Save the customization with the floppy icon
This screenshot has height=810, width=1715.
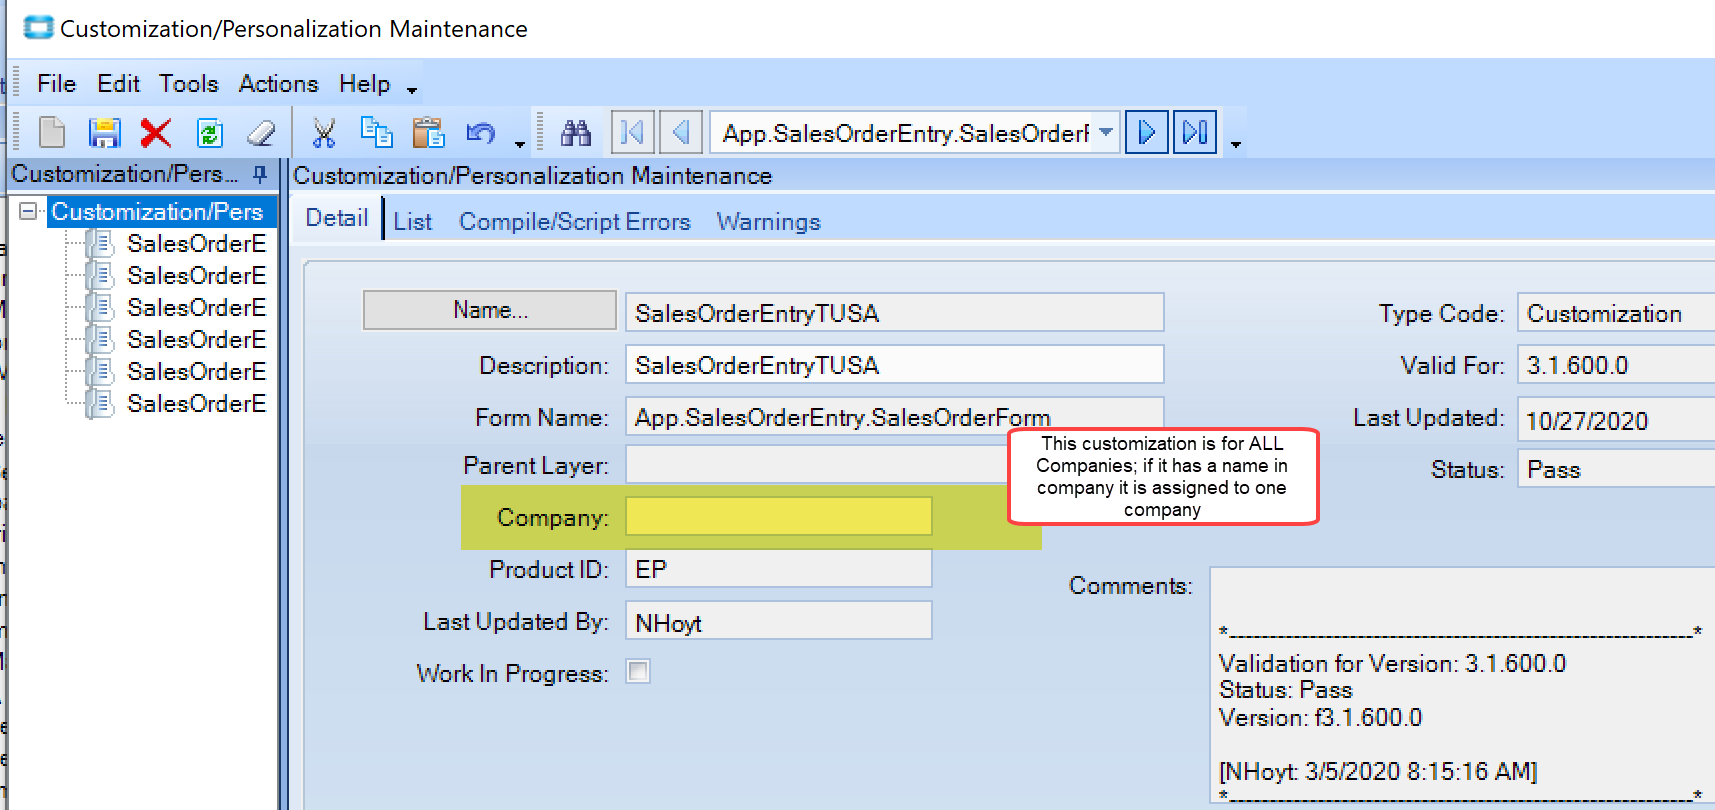tap(104, 132)
